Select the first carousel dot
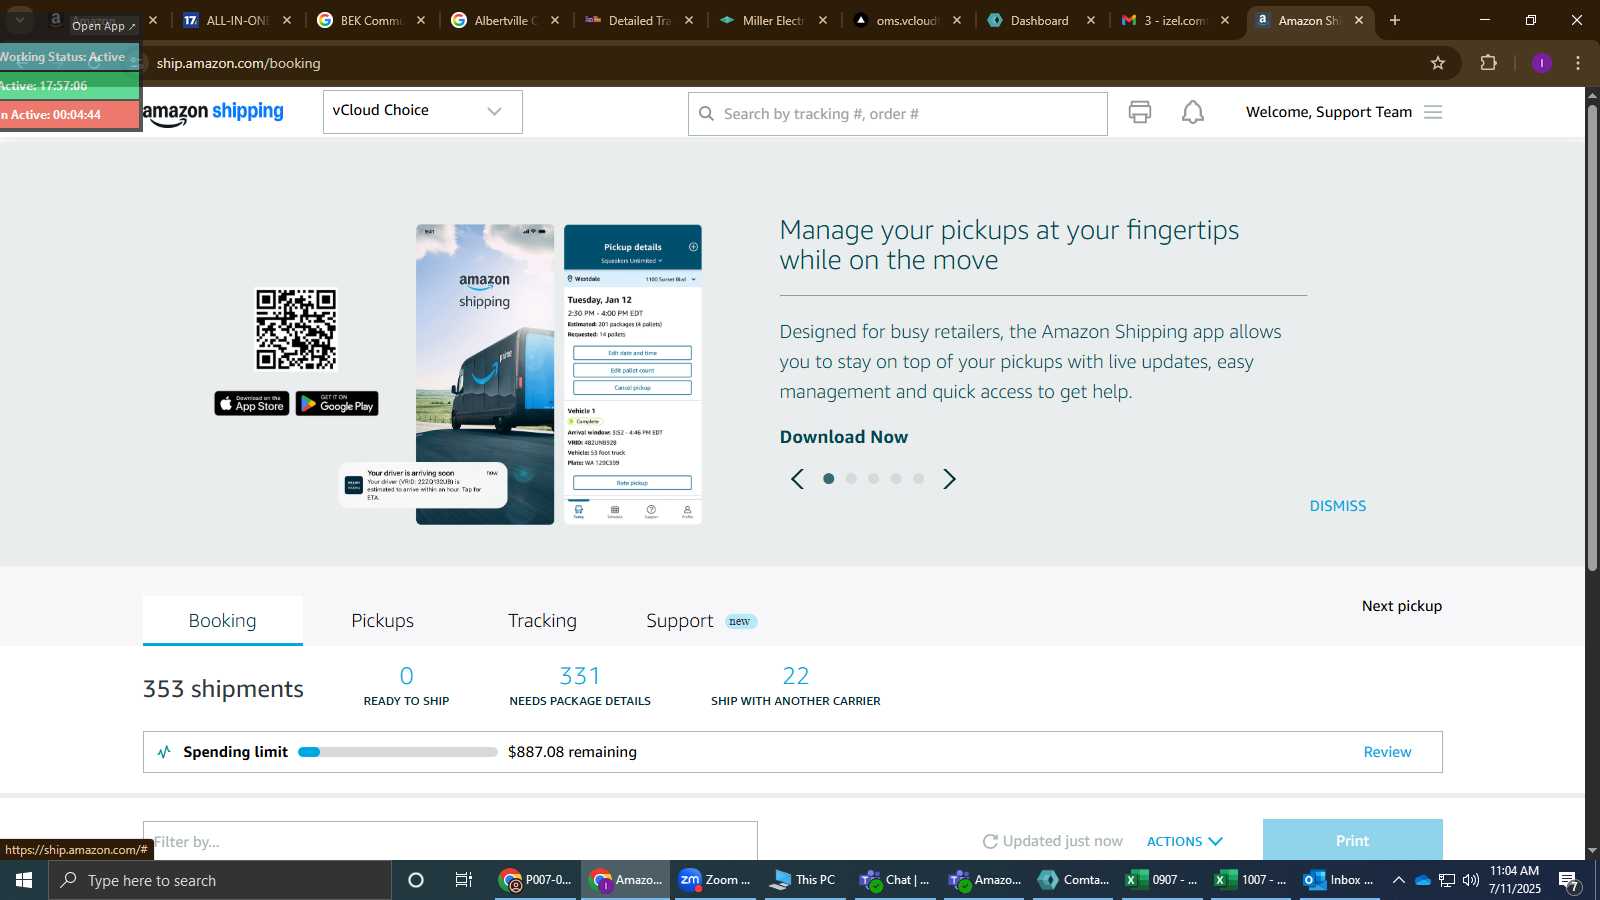1600x900 pixels. (x=829, y=479)
